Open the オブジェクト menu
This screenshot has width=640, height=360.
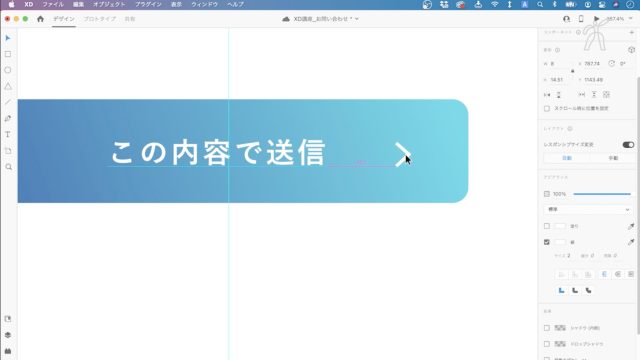point(109,4)
